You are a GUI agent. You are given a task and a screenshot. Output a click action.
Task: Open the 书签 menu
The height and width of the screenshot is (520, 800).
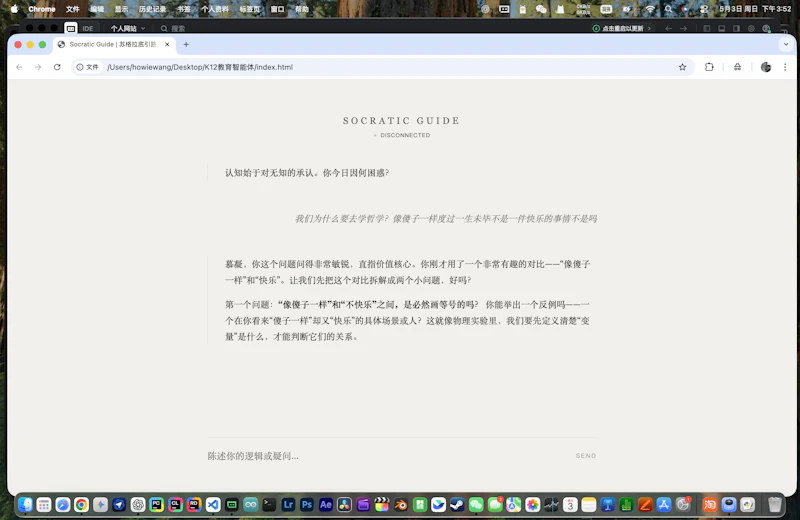pyautogui.click(x=184, y=9)
